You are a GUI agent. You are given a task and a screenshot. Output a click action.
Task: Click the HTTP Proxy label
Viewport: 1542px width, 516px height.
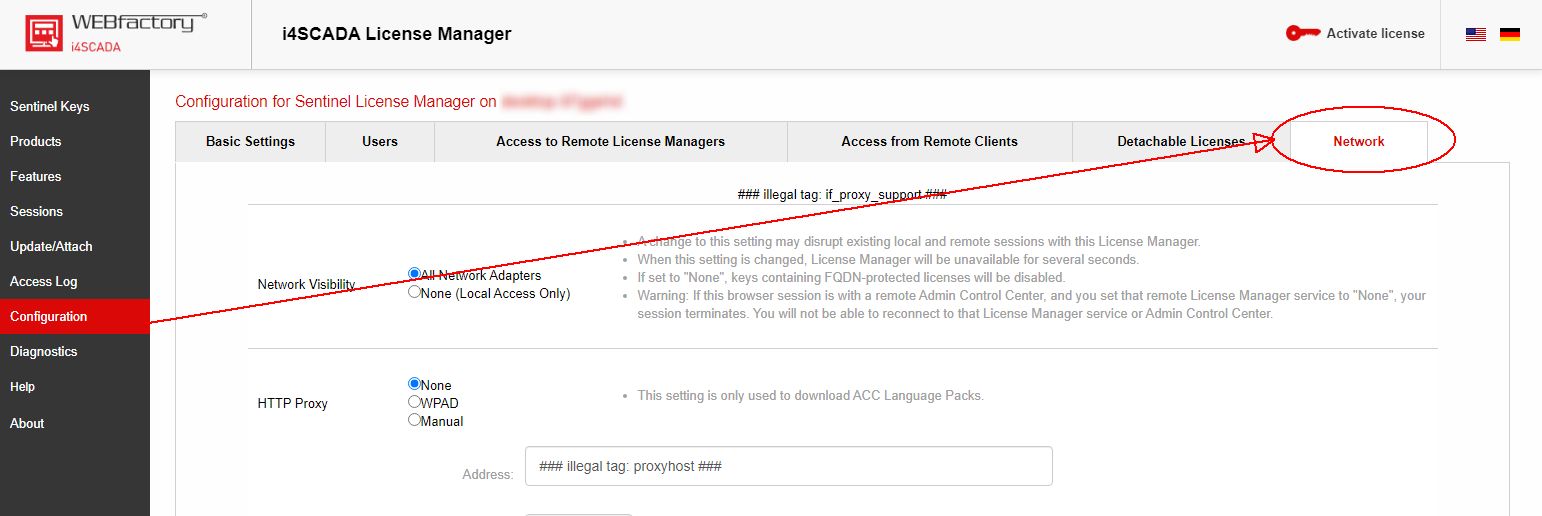pyautogui.click(x=292, y=403)
